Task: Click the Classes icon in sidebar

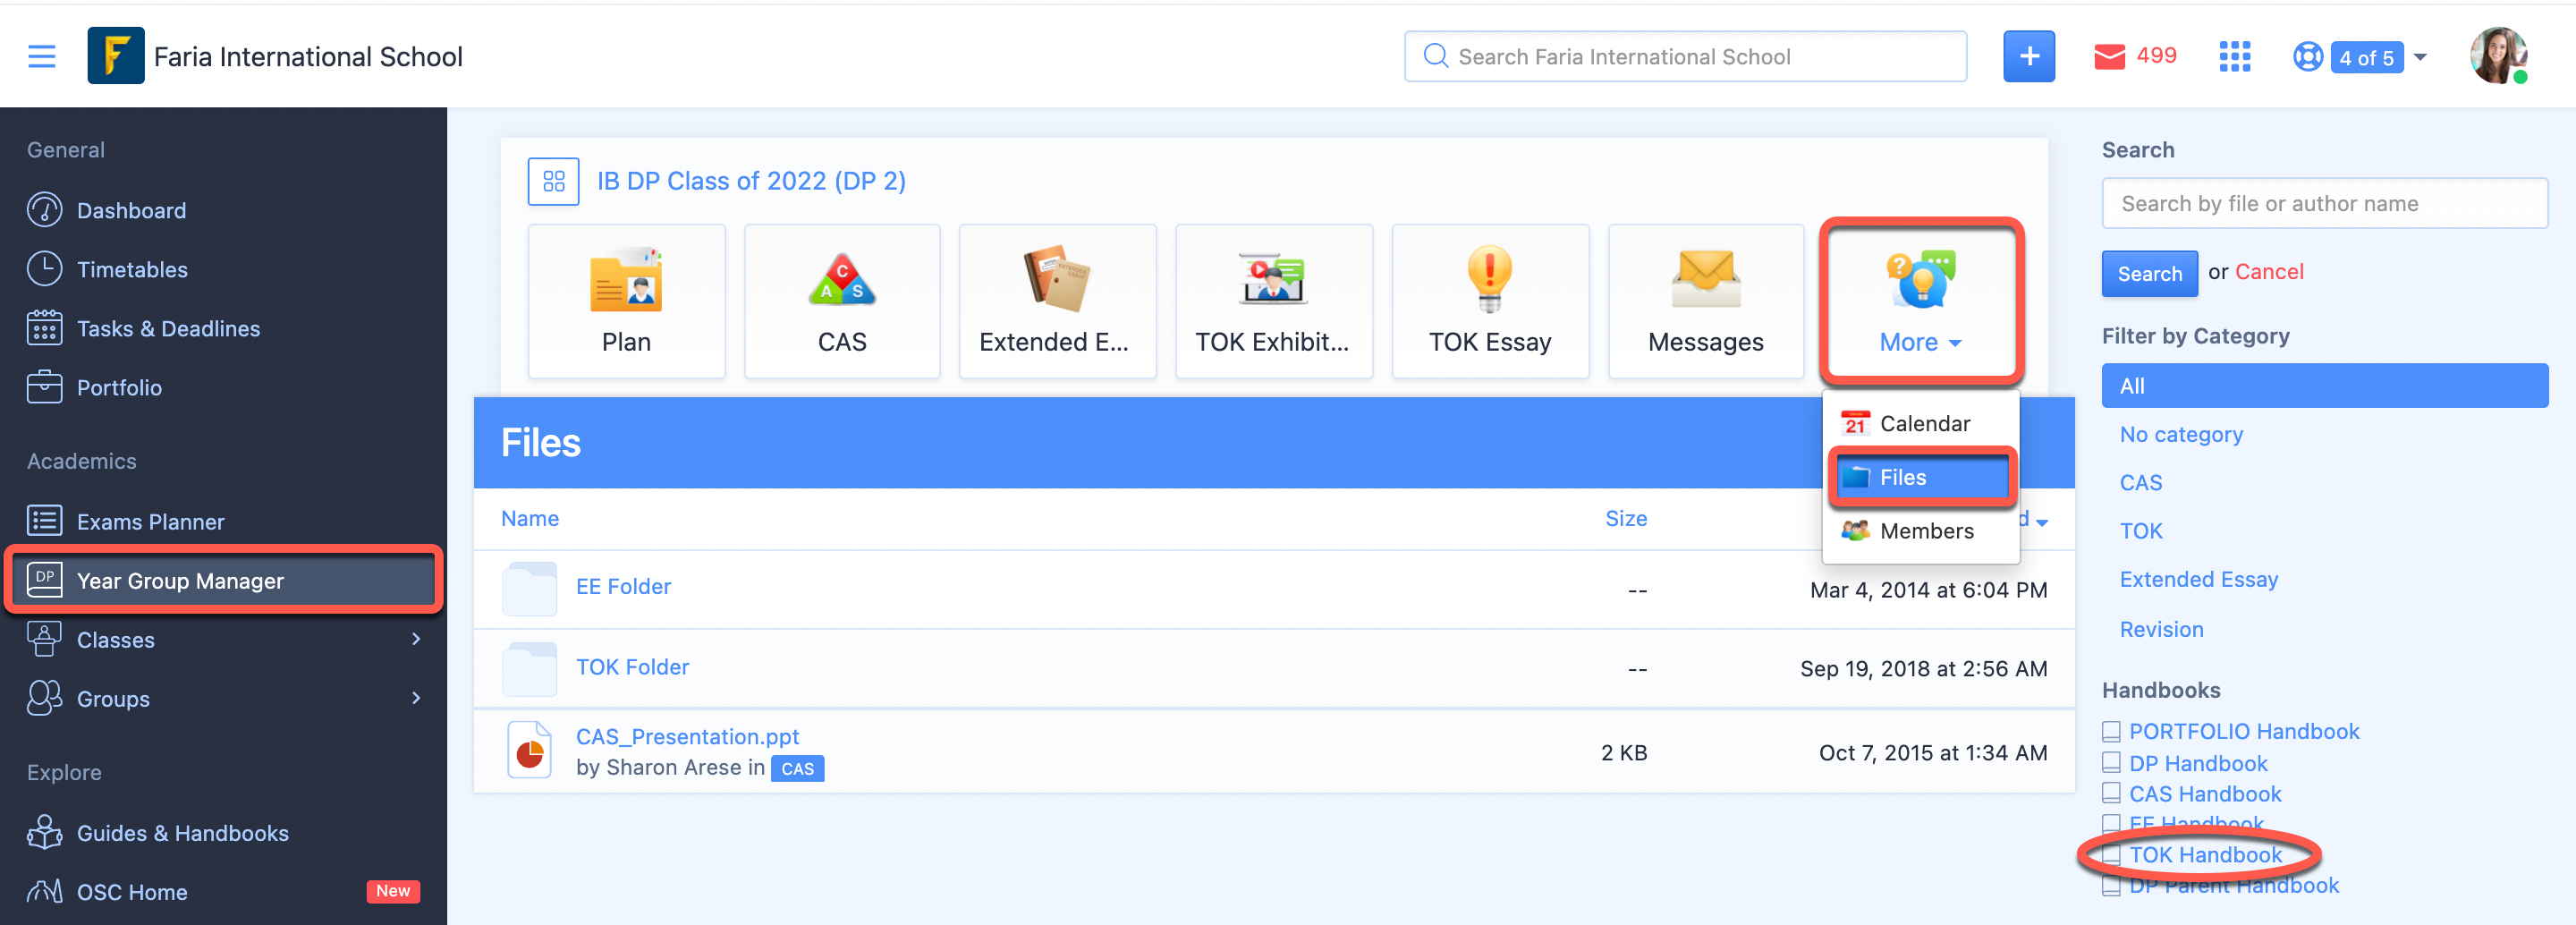Action: click(x=44, y=639)
